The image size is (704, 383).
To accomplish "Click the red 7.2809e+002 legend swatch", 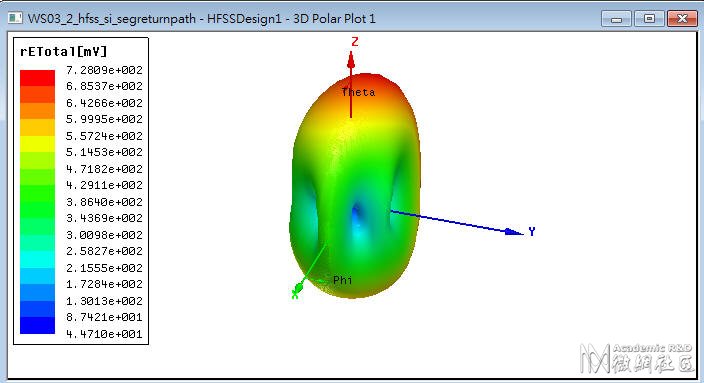I will 37,78.
